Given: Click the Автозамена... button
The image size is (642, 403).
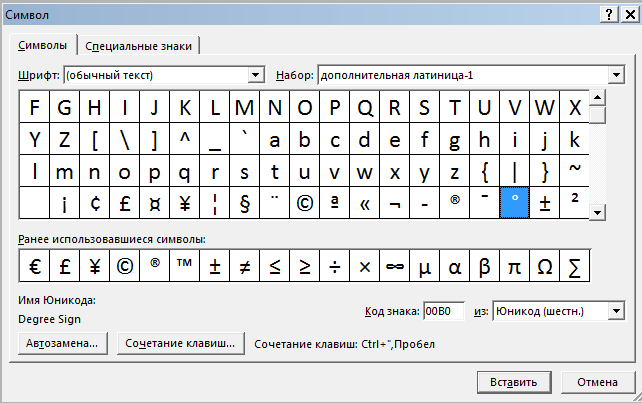Looking at the screenshot, I should tap(63, 344).
